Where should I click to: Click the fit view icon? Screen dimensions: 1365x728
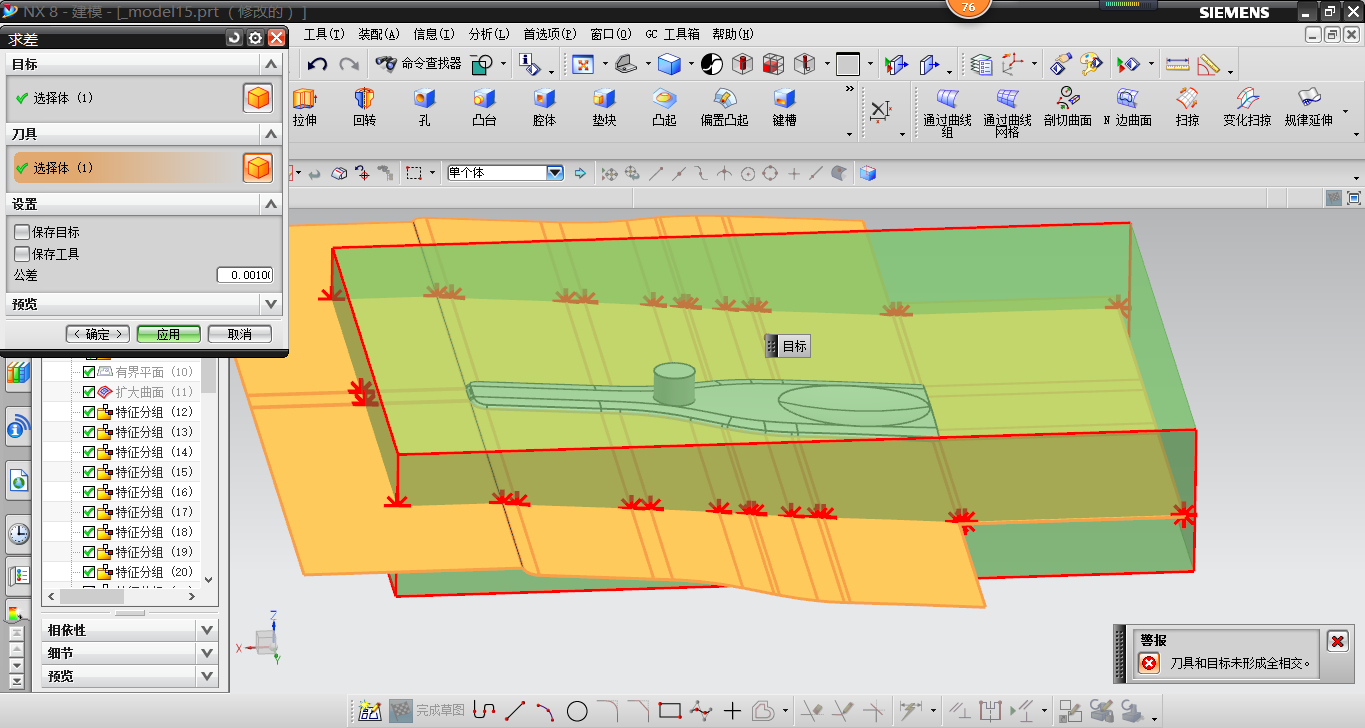[582, 64]
